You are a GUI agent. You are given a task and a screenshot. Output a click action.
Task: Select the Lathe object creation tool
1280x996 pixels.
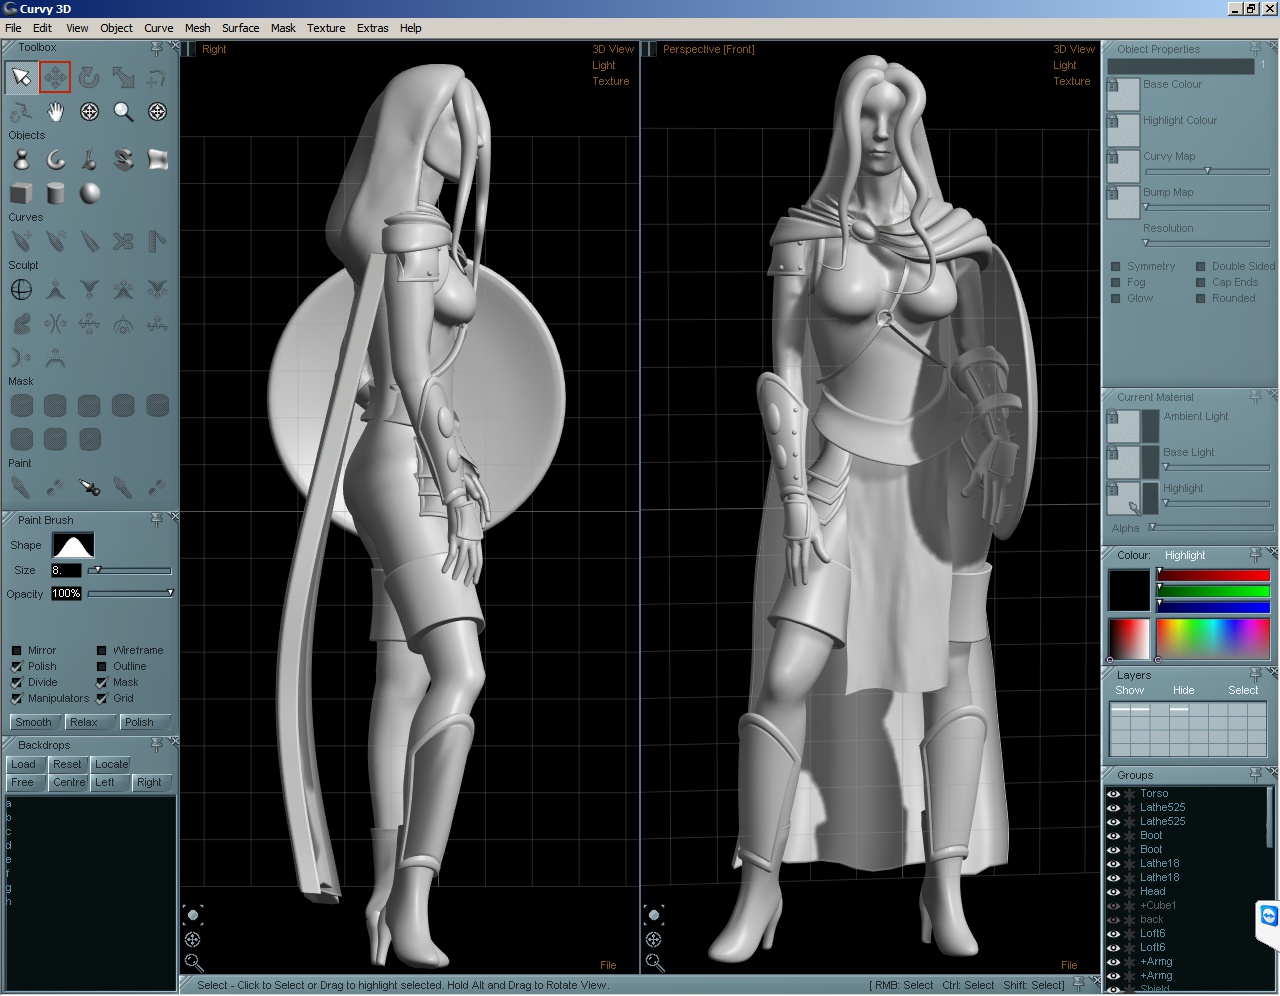tap(21, 158)
